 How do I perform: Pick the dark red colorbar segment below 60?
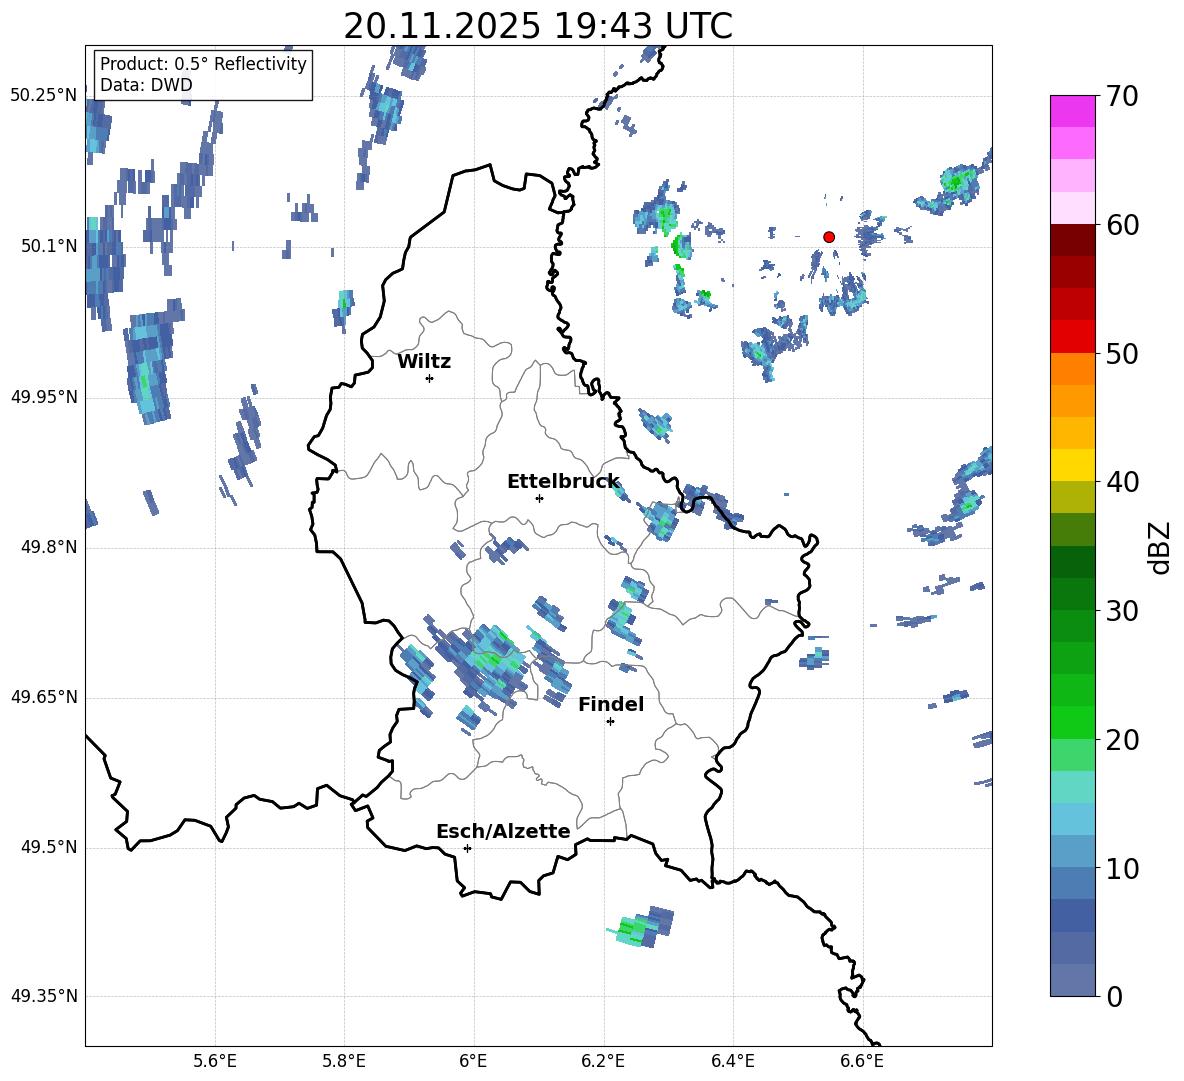point(1072,241)
